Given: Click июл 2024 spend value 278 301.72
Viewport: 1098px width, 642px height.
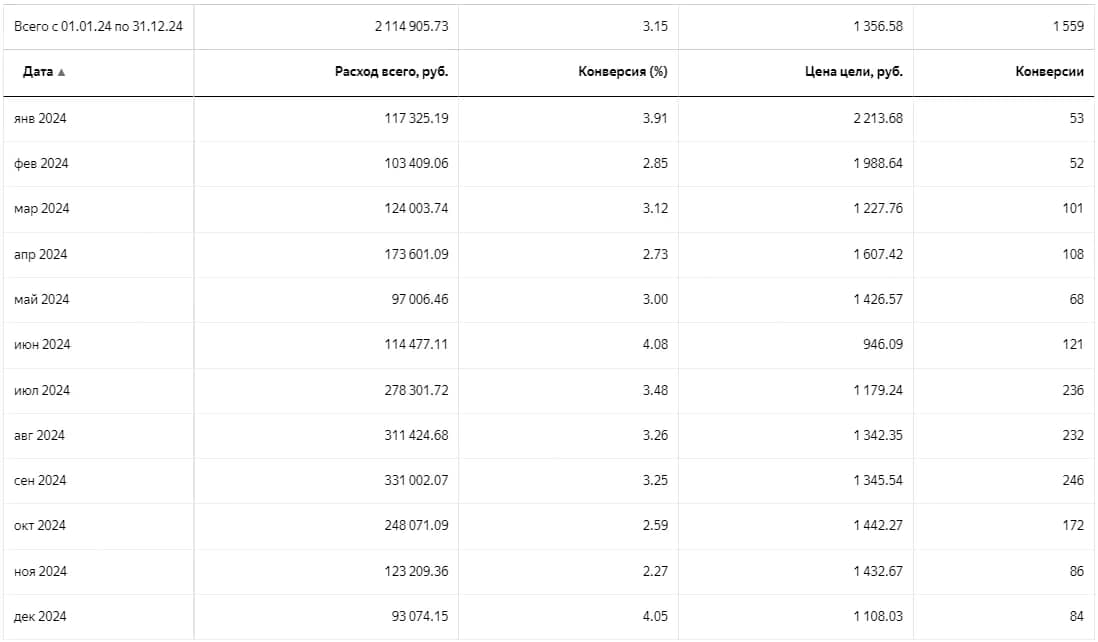Looking at the screenshot, I should 416,390.
